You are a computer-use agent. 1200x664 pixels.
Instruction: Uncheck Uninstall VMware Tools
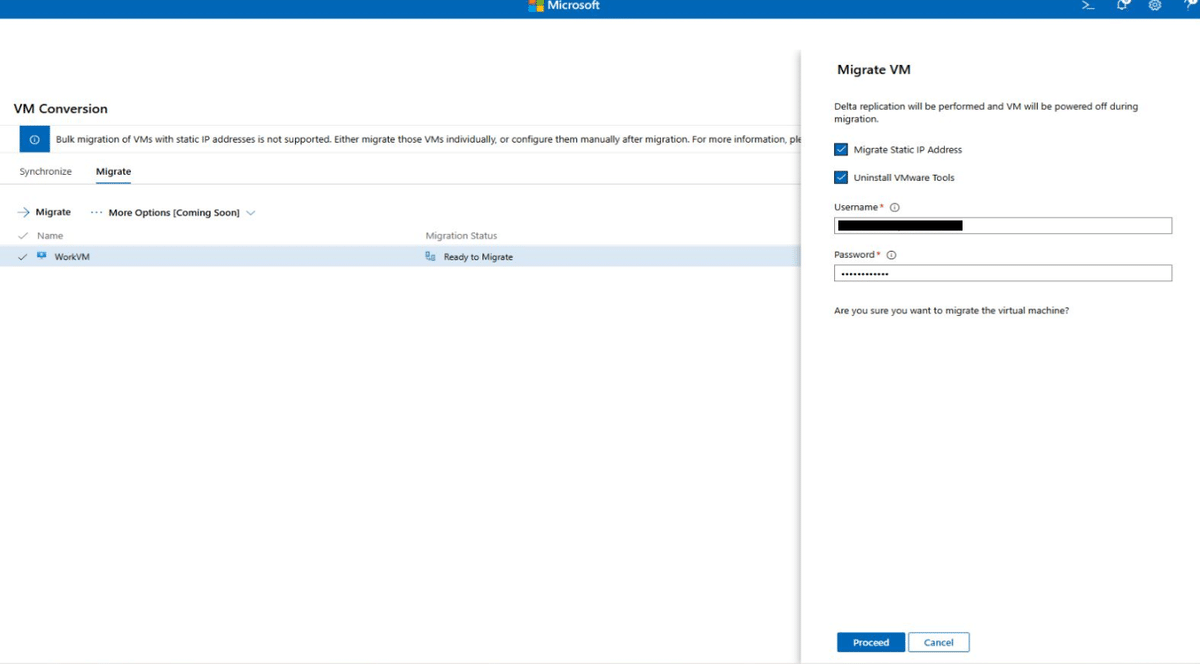[x=841, y=177]
